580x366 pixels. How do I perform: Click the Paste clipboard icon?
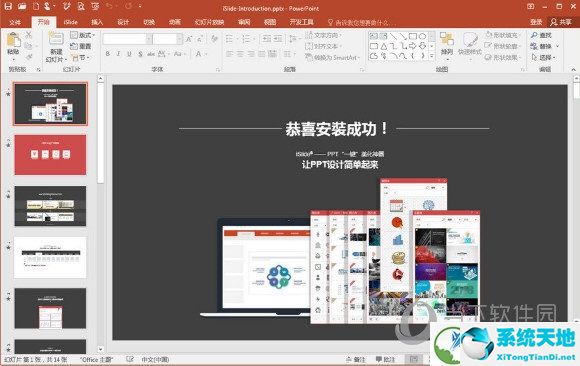click(x=13, y=40)
